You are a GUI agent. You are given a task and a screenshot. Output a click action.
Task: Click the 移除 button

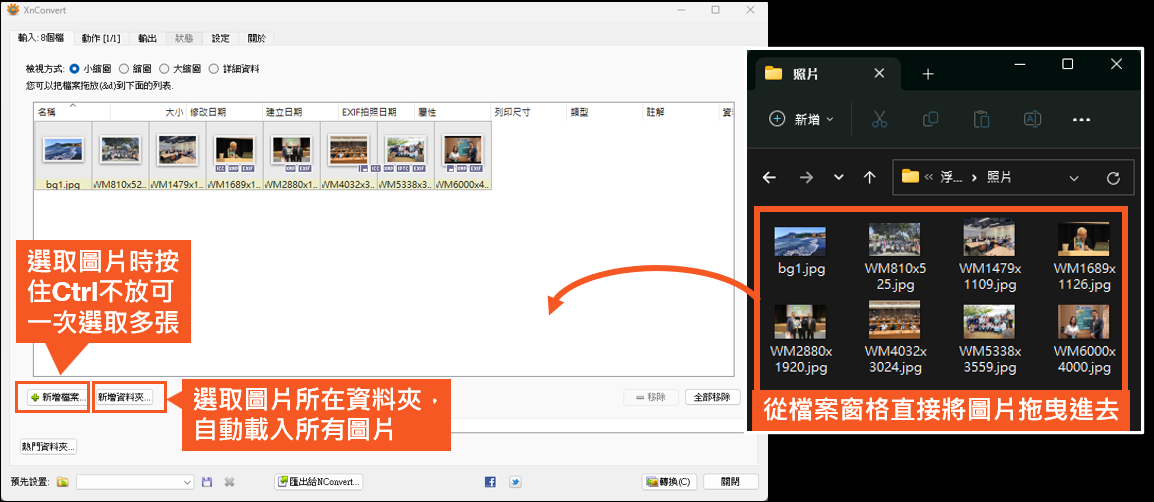pyautogui.click(x=651, y=397)
